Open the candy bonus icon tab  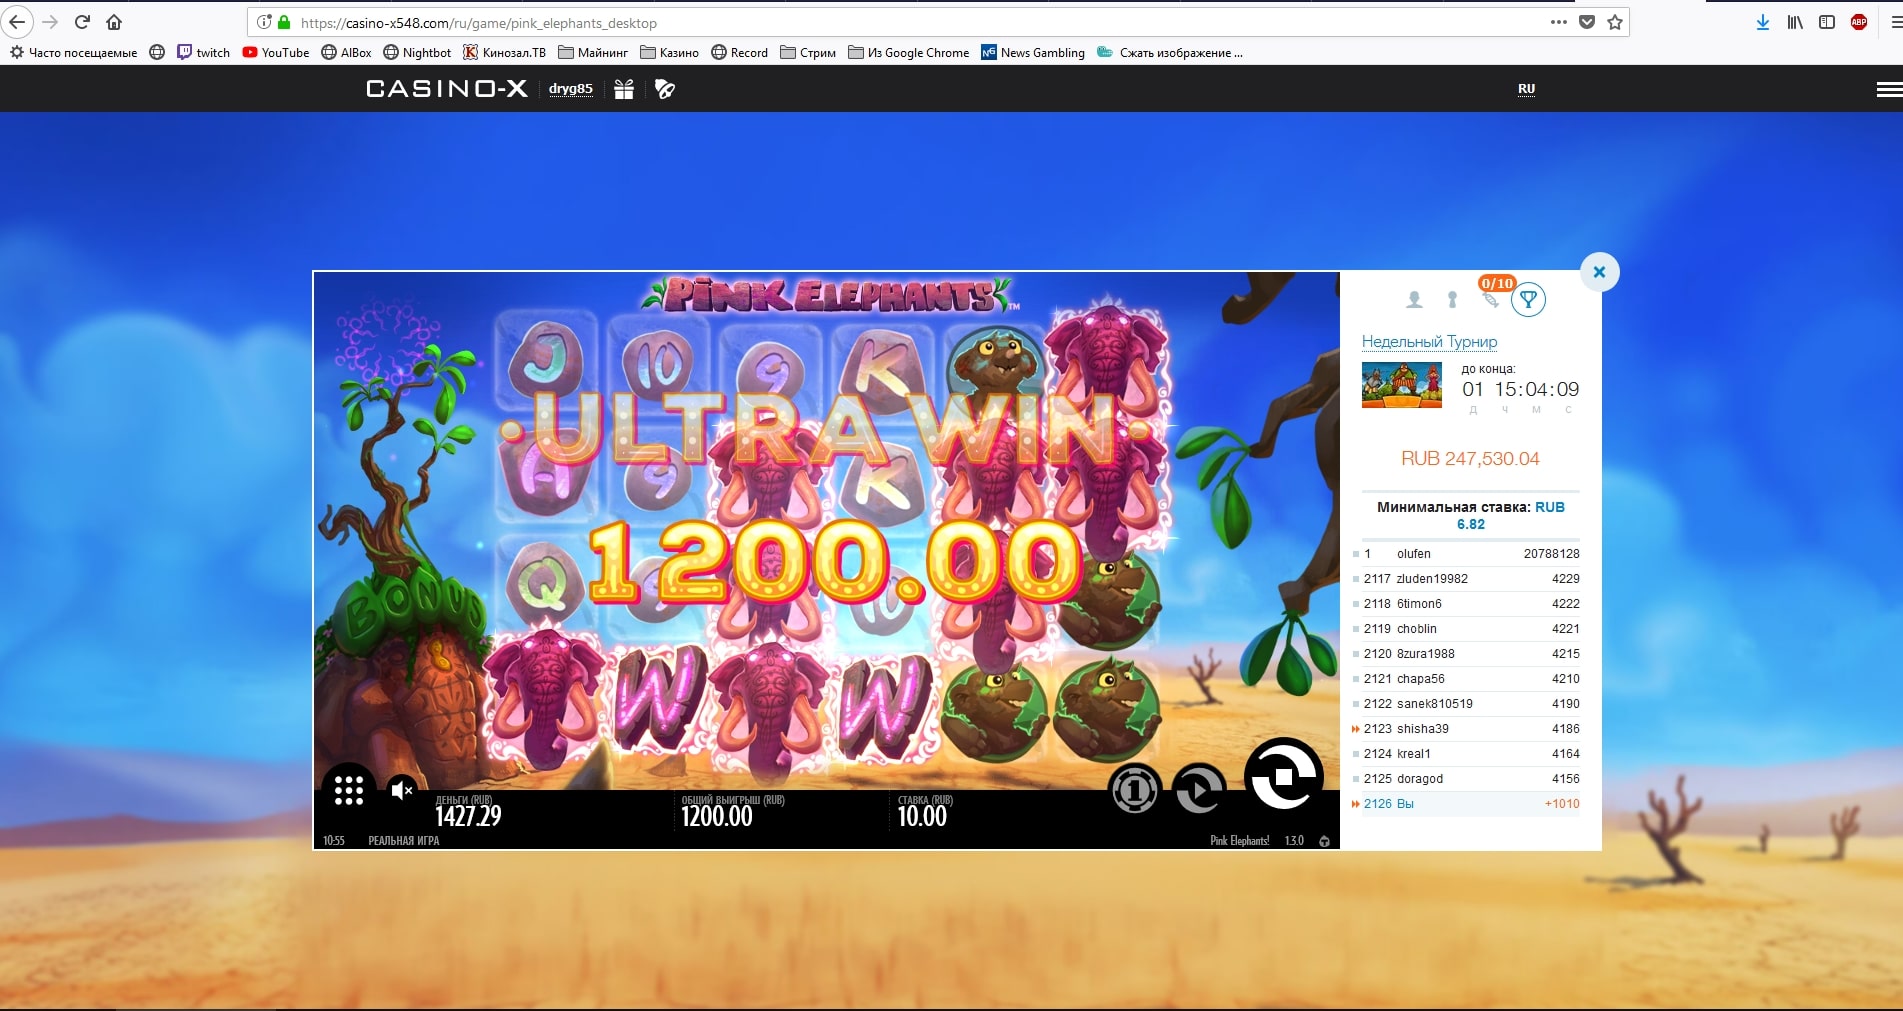[x=1491, y=299]
